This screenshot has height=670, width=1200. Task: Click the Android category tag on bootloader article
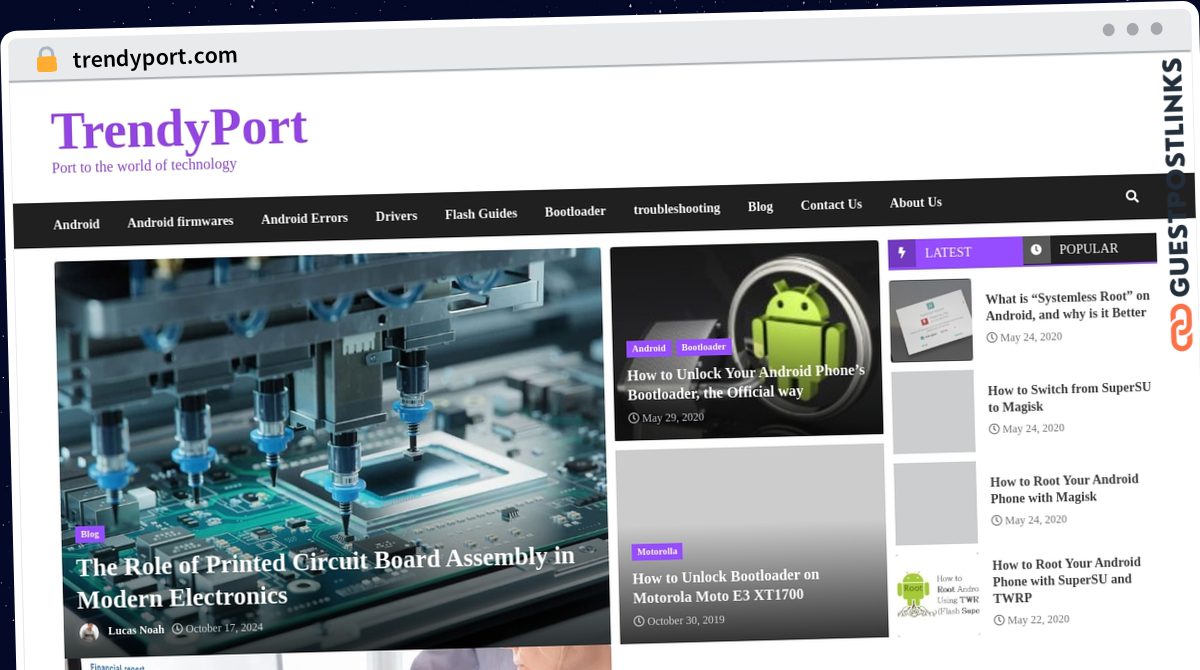click(649, 348)
